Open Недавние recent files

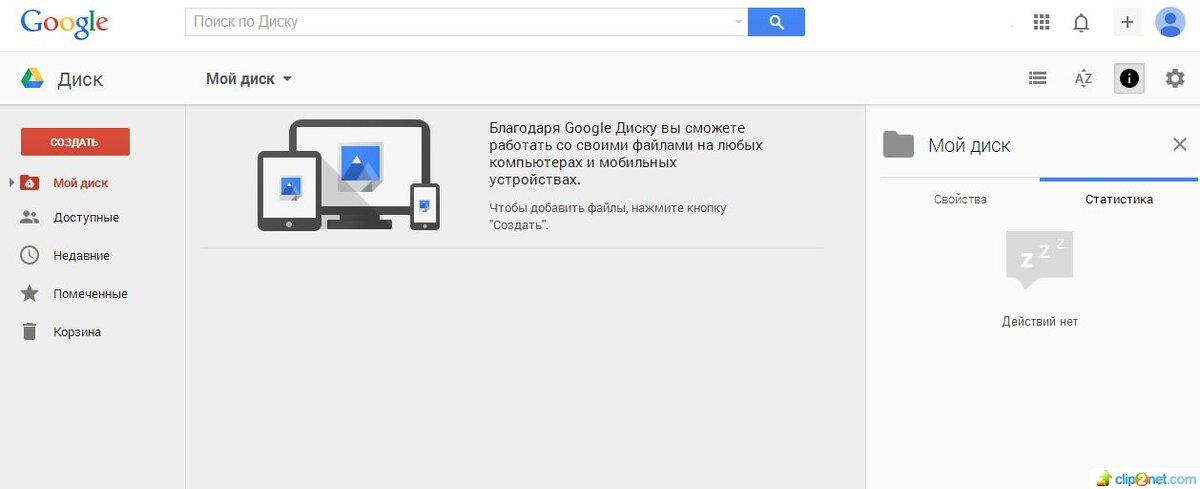click(81, 255)
